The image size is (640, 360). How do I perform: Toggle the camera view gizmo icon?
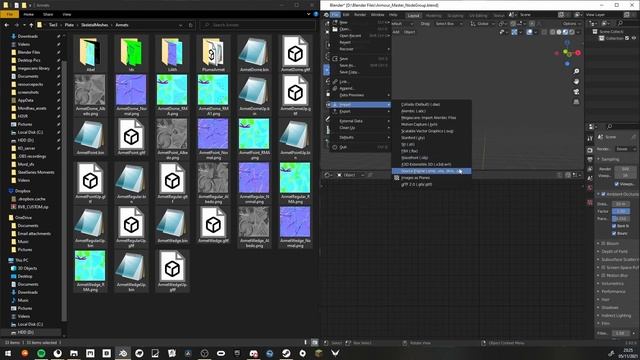pyautogui.click(x=576, y=92)
